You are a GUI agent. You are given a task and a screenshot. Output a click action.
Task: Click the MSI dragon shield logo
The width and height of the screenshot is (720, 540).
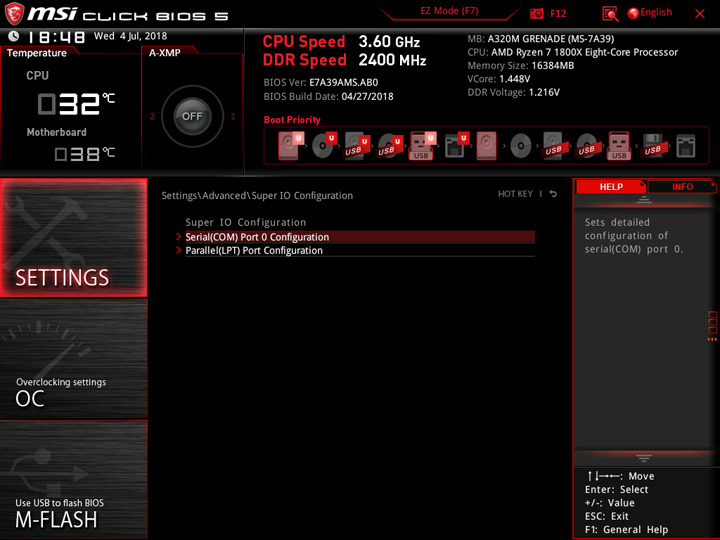click(x=14, y=14)
